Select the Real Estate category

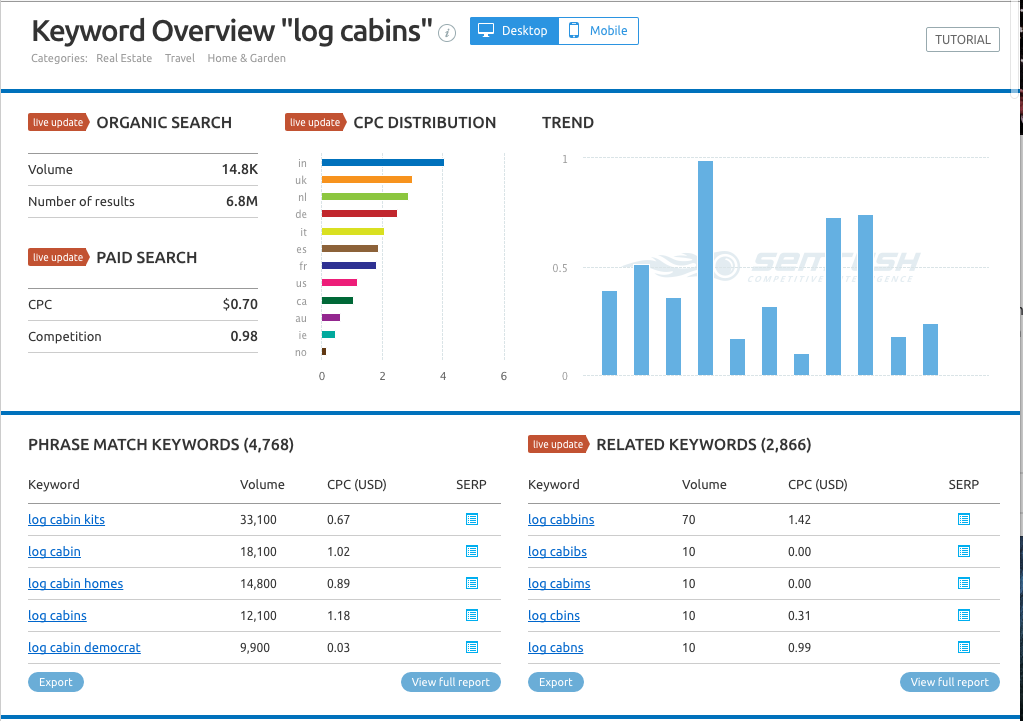coord(124,58)
